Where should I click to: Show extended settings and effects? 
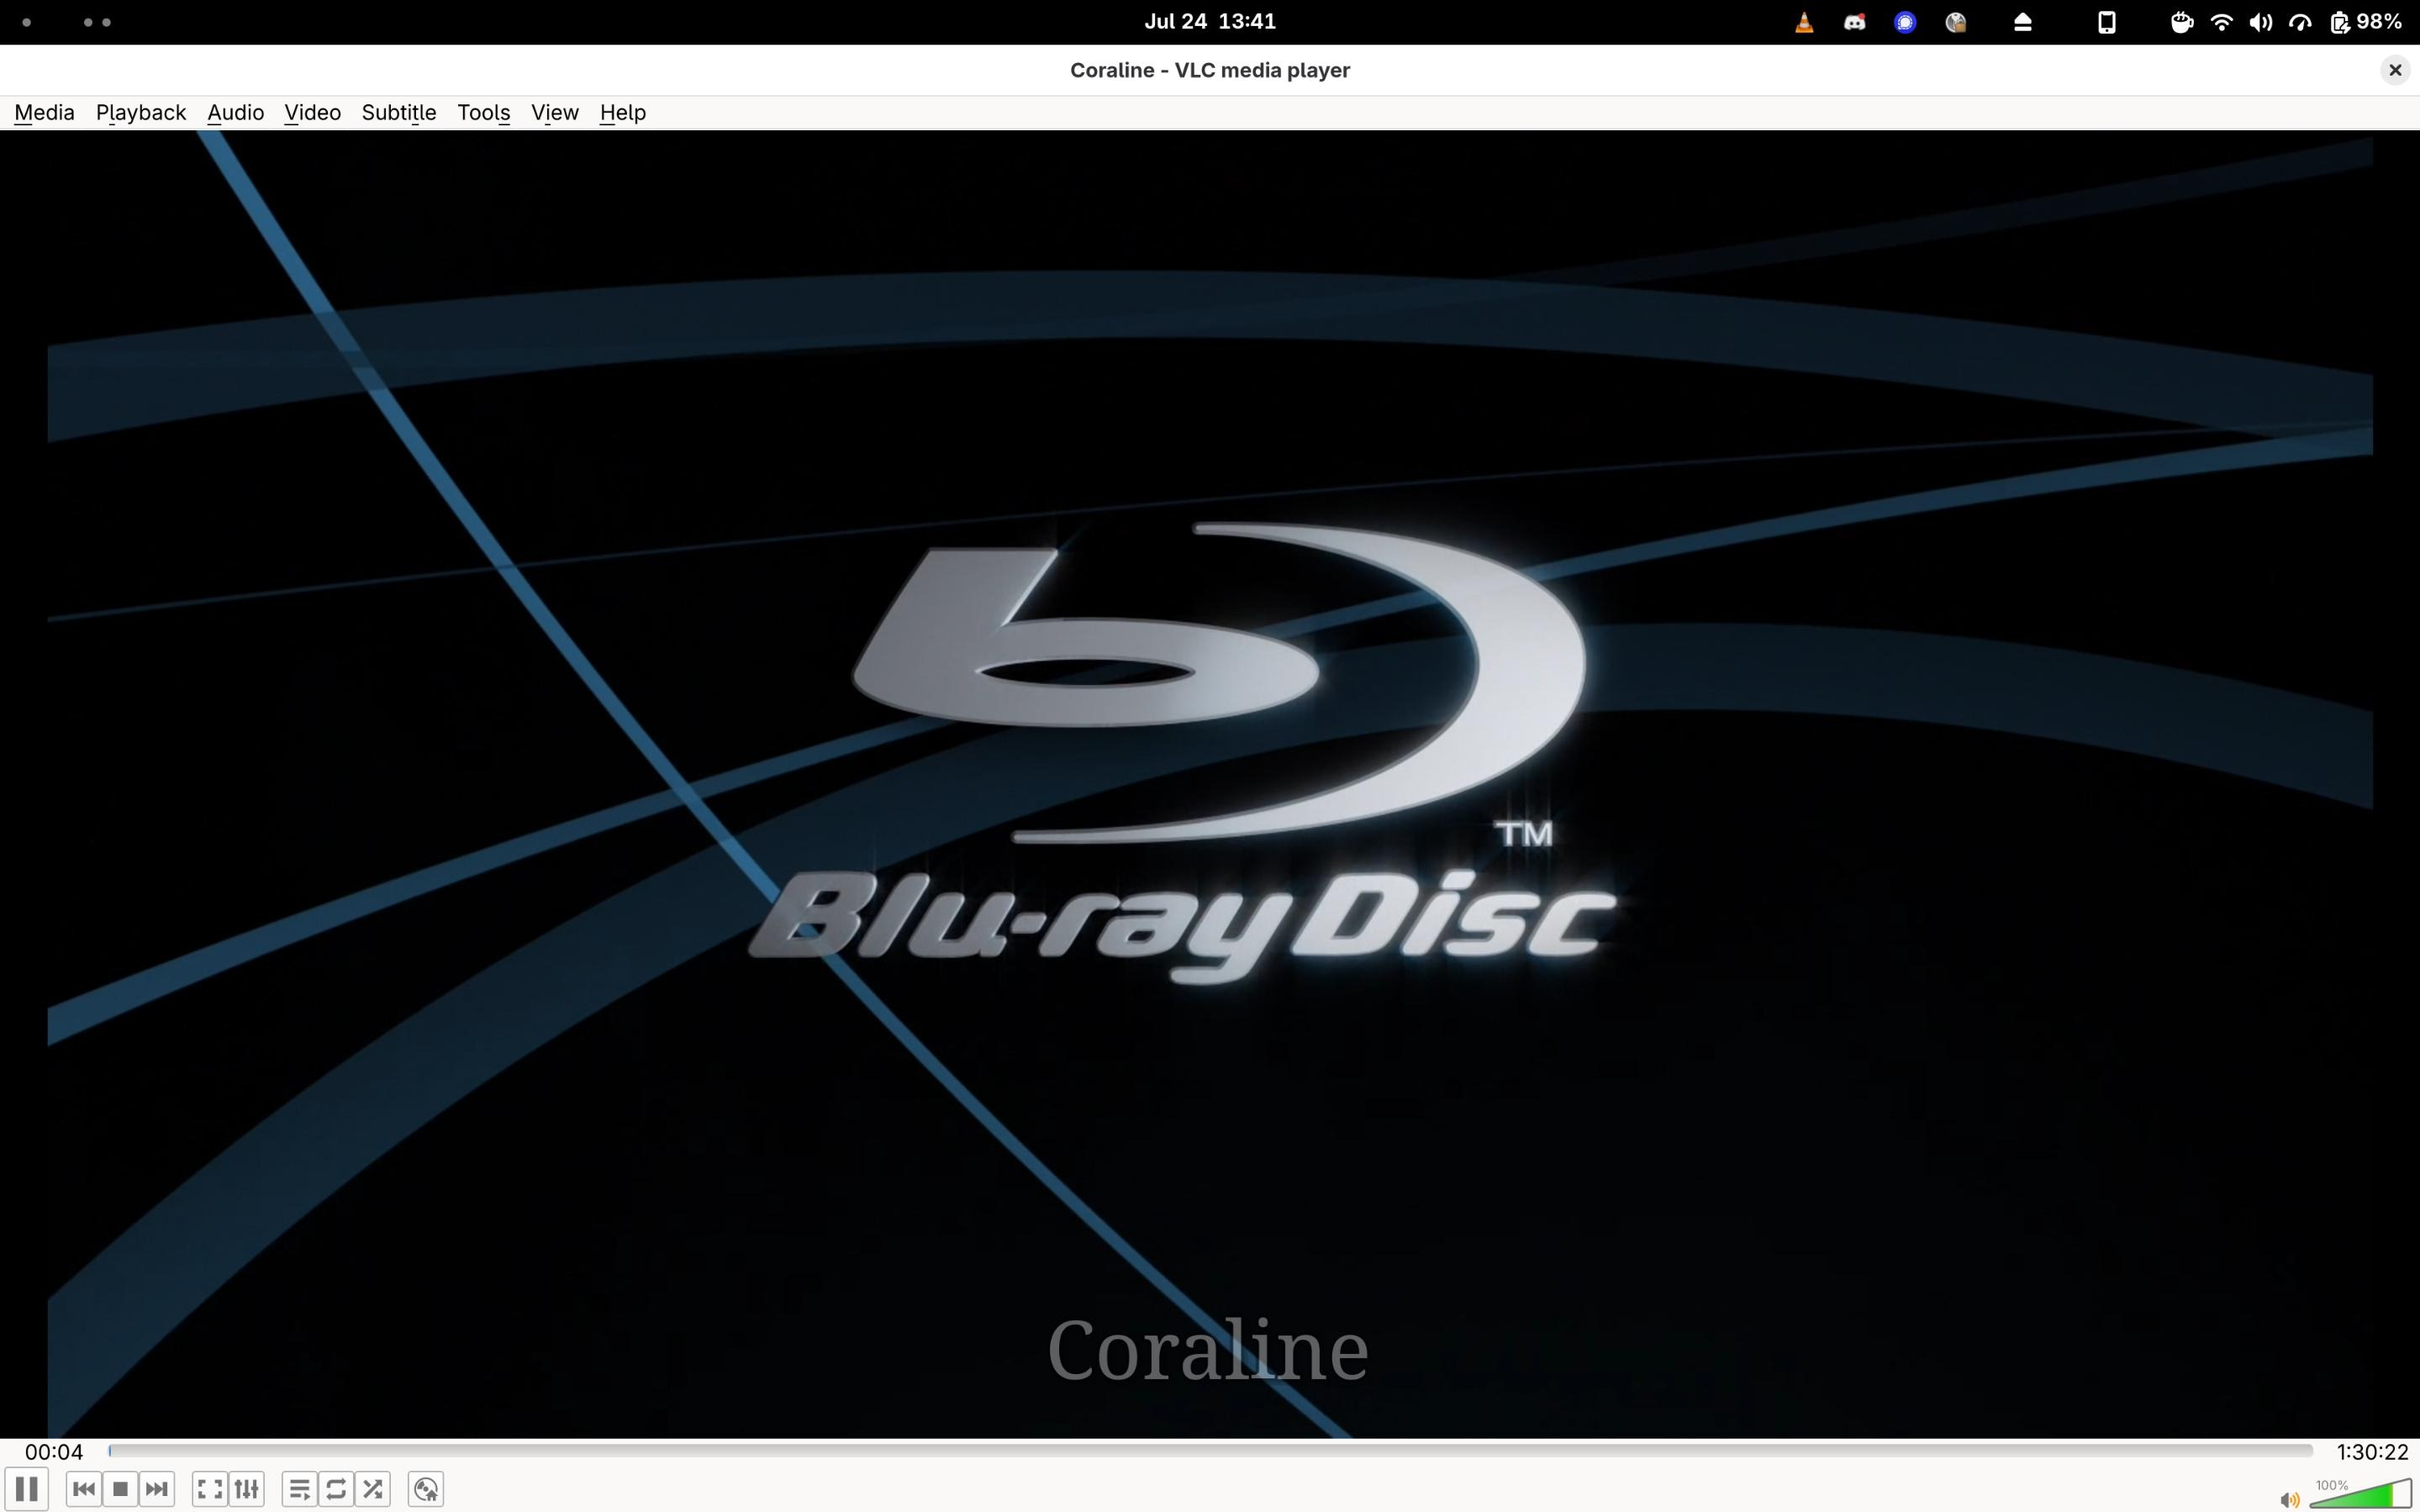(246, 1489)
